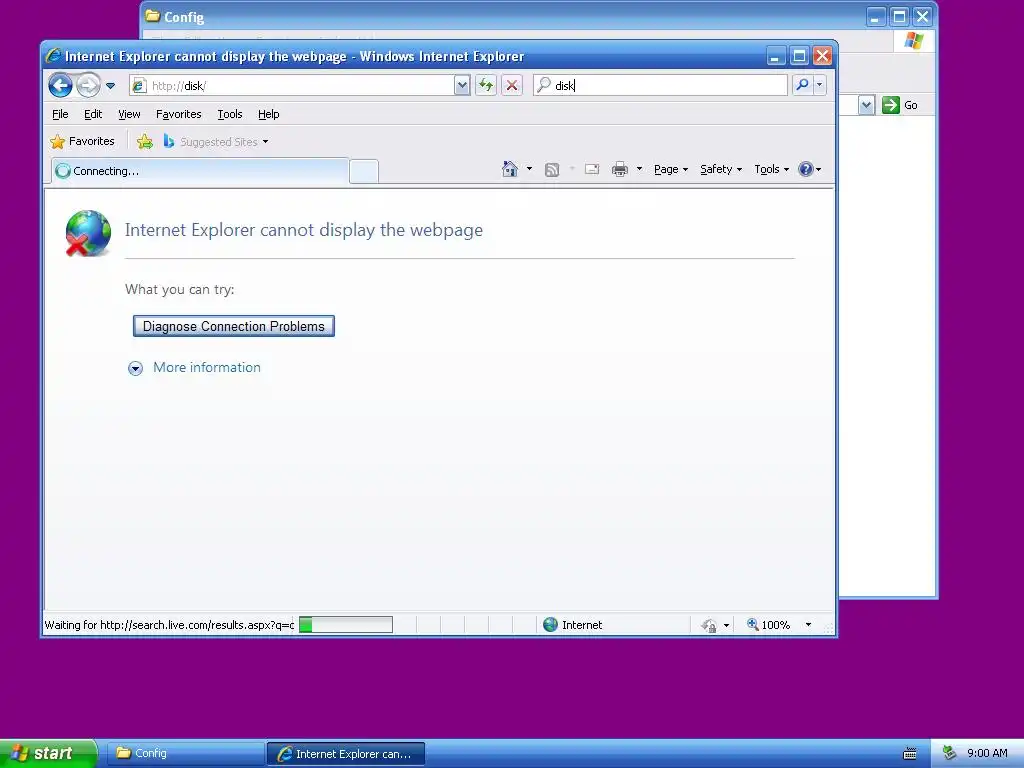Minimize the Internet Explorer window
Image resolution: width=1024 pixels, height=768 pixels.
point(775,56)
